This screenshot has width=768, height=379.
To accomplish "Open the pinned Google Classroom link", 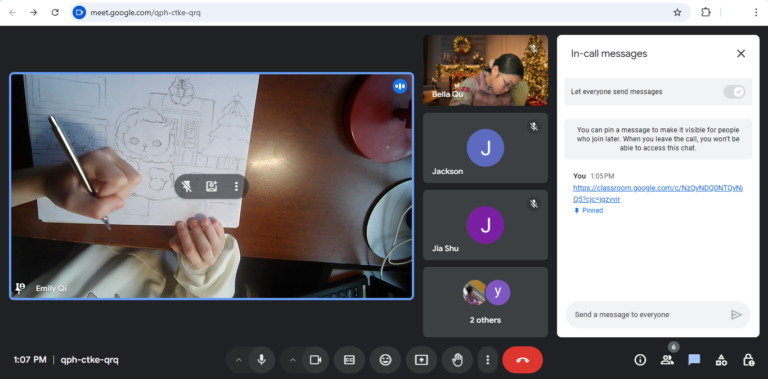I will pyautogui.click(x=658, y=193).
